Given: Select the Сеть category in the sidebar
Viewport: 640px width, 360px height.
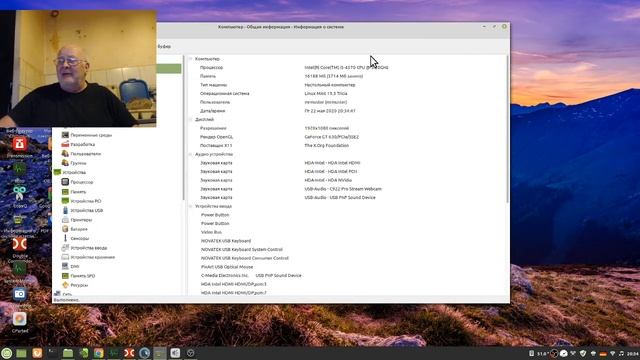Looking at the screenshot, I should click(67, 294).
